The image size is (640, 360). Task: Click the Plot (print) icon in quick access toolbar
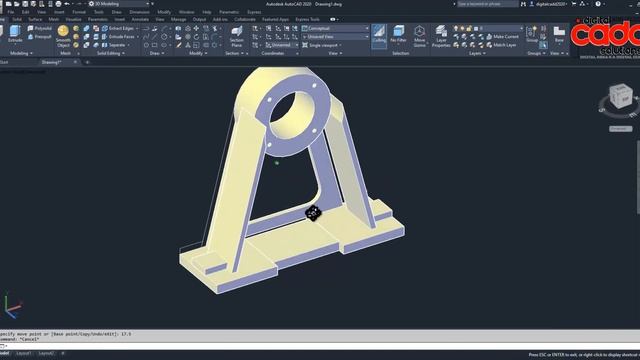[58, 4]
